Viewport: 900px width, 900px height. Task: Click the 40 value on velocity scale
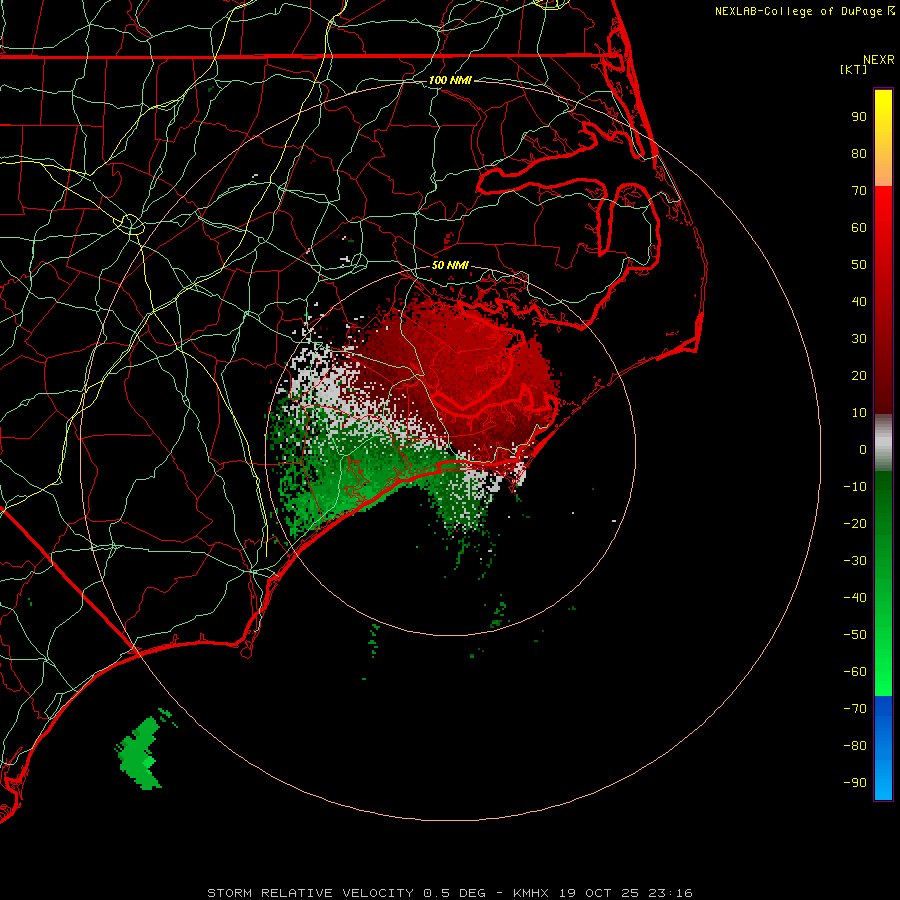[x=859, y=302]
